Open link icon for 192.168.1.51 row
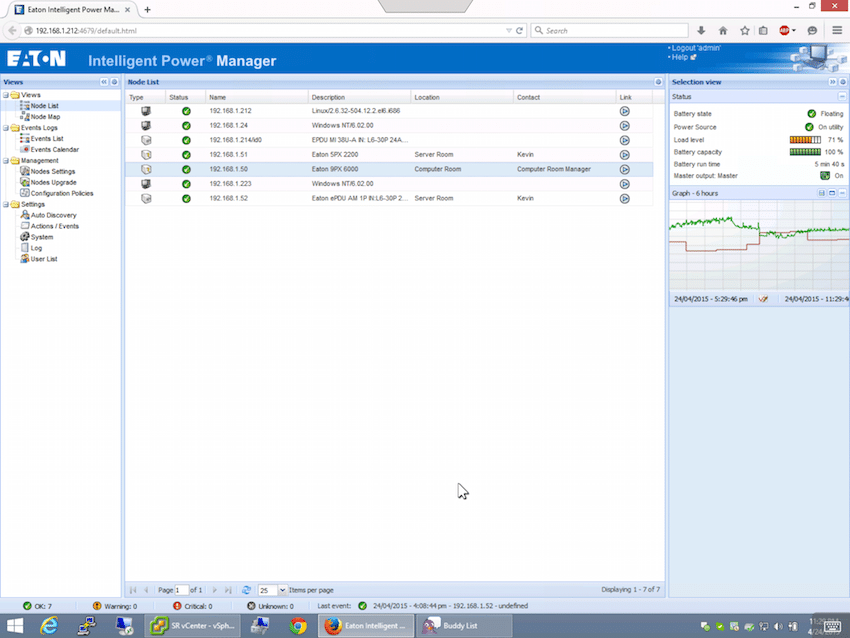The image size is (850, 638). click(624, 155)
